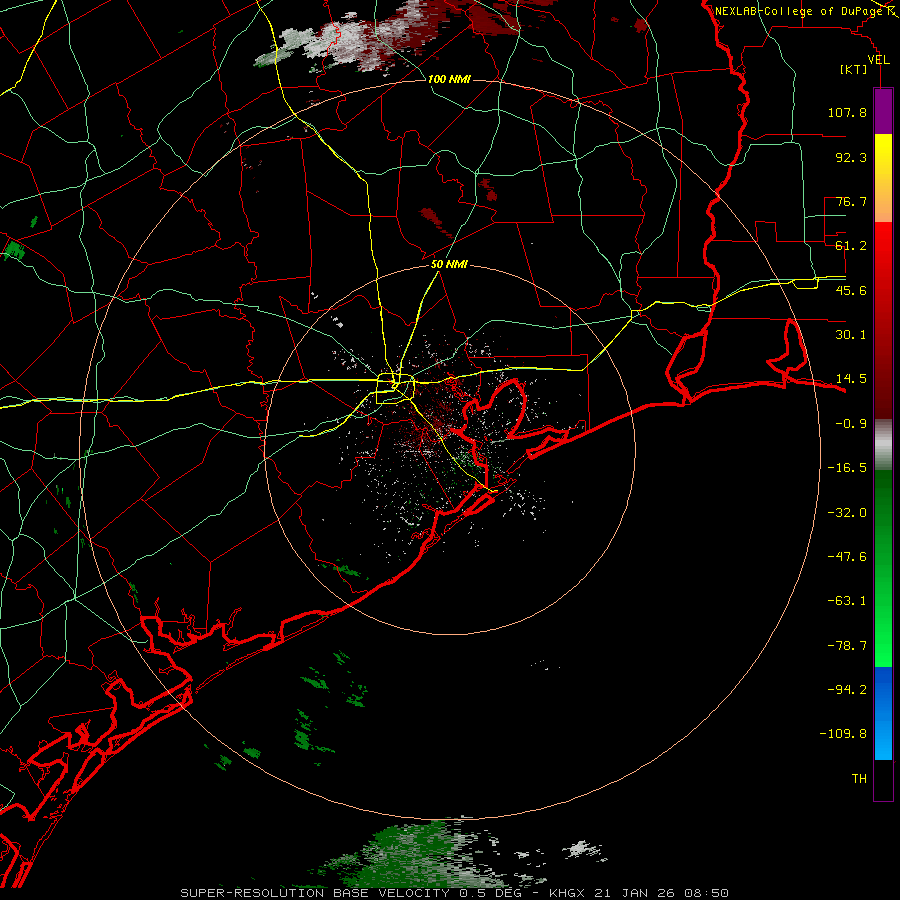Image resolution: width=900 pixels, height=900 pixels.
Task: Click the -47.6 velocity scale value
Action: pyautogui.click(x=847, y=557)
